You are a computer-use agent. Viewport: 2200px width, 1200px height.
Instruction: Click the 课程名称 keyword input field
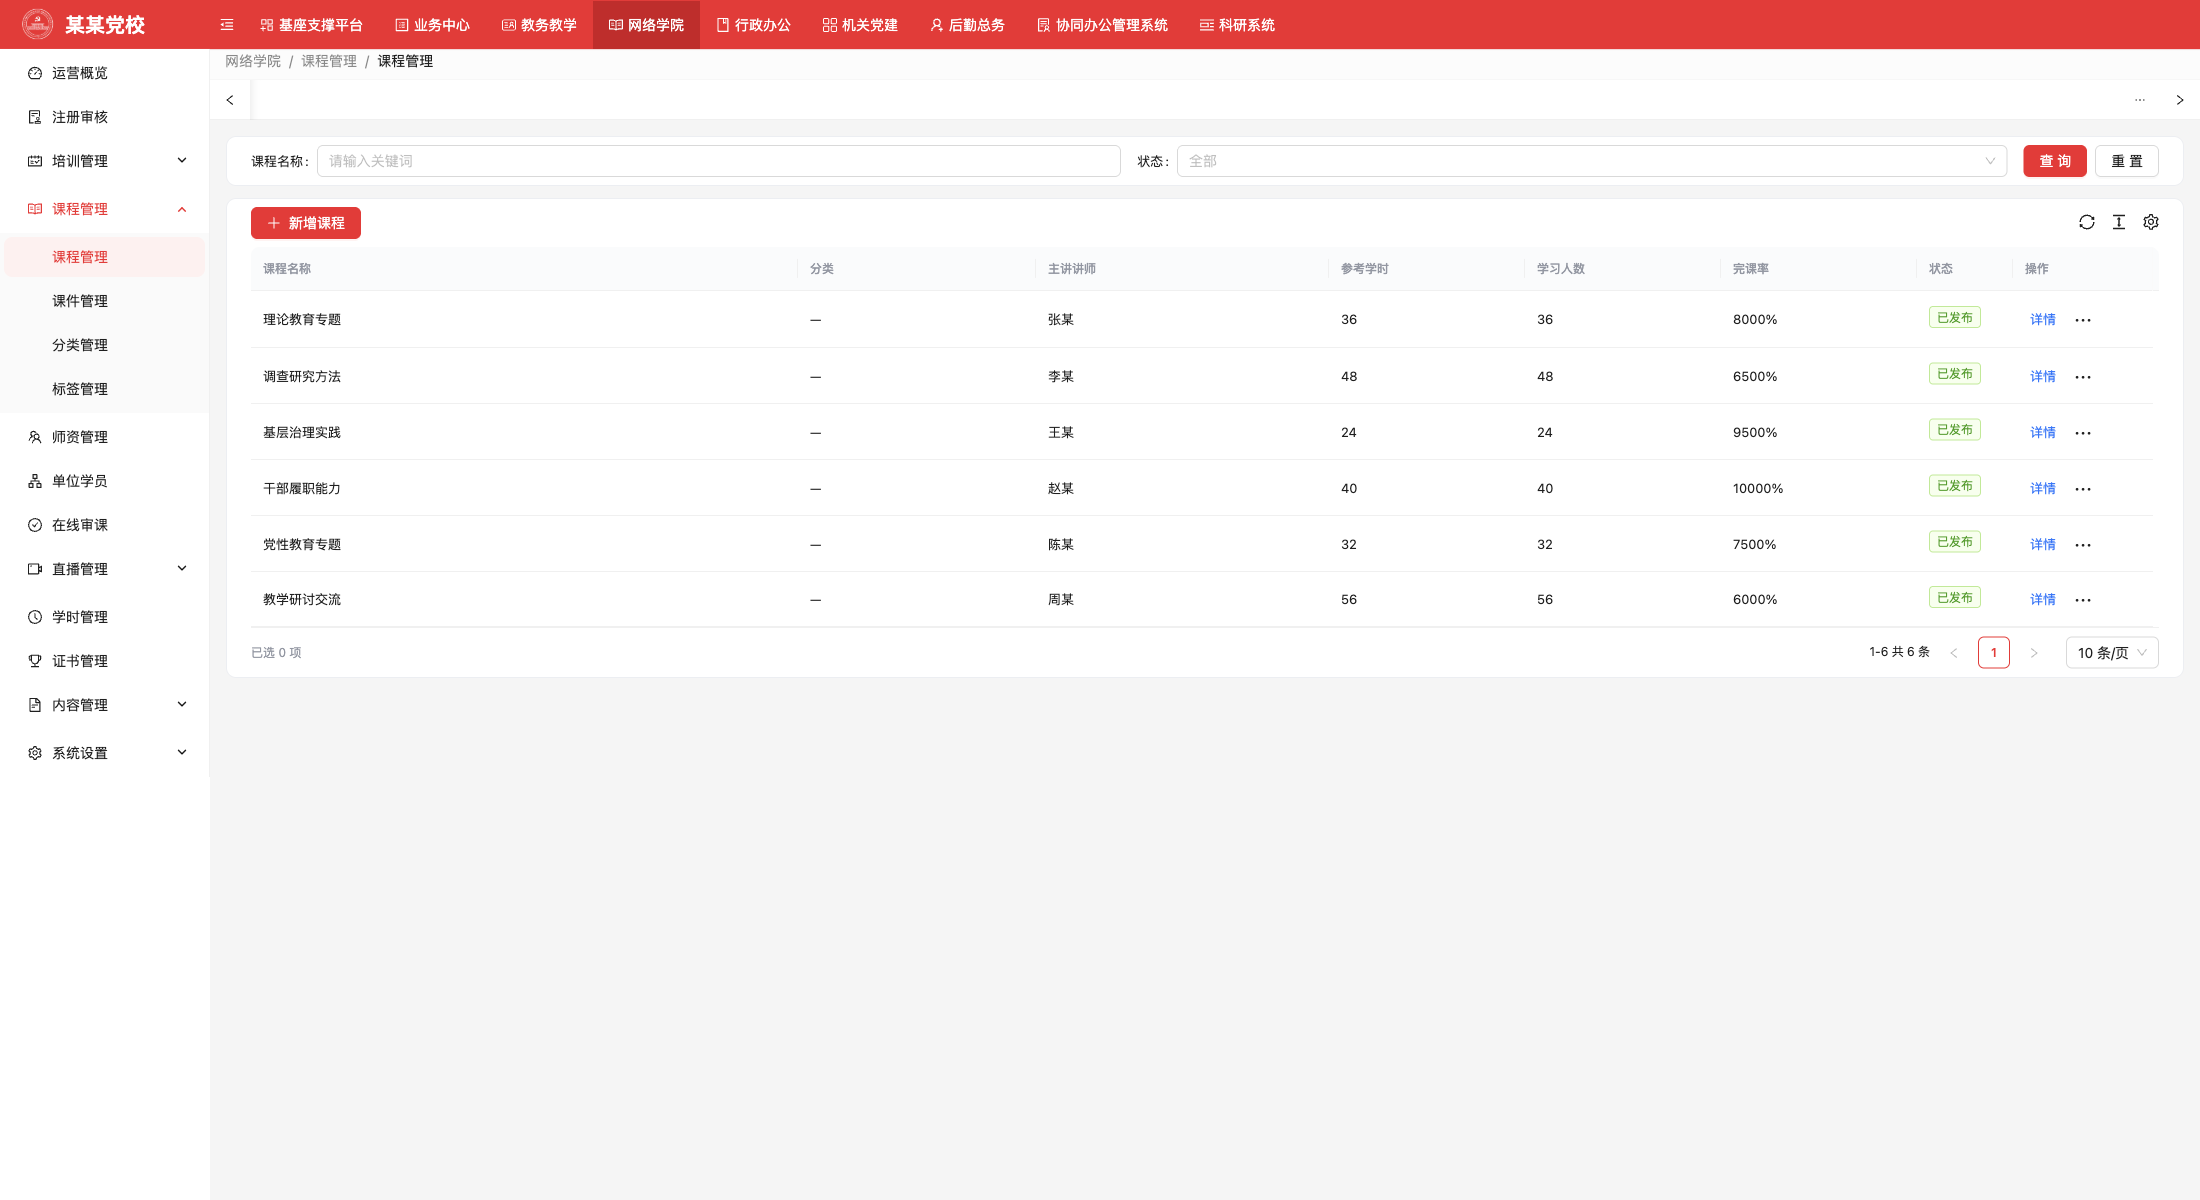coord(719,161)
